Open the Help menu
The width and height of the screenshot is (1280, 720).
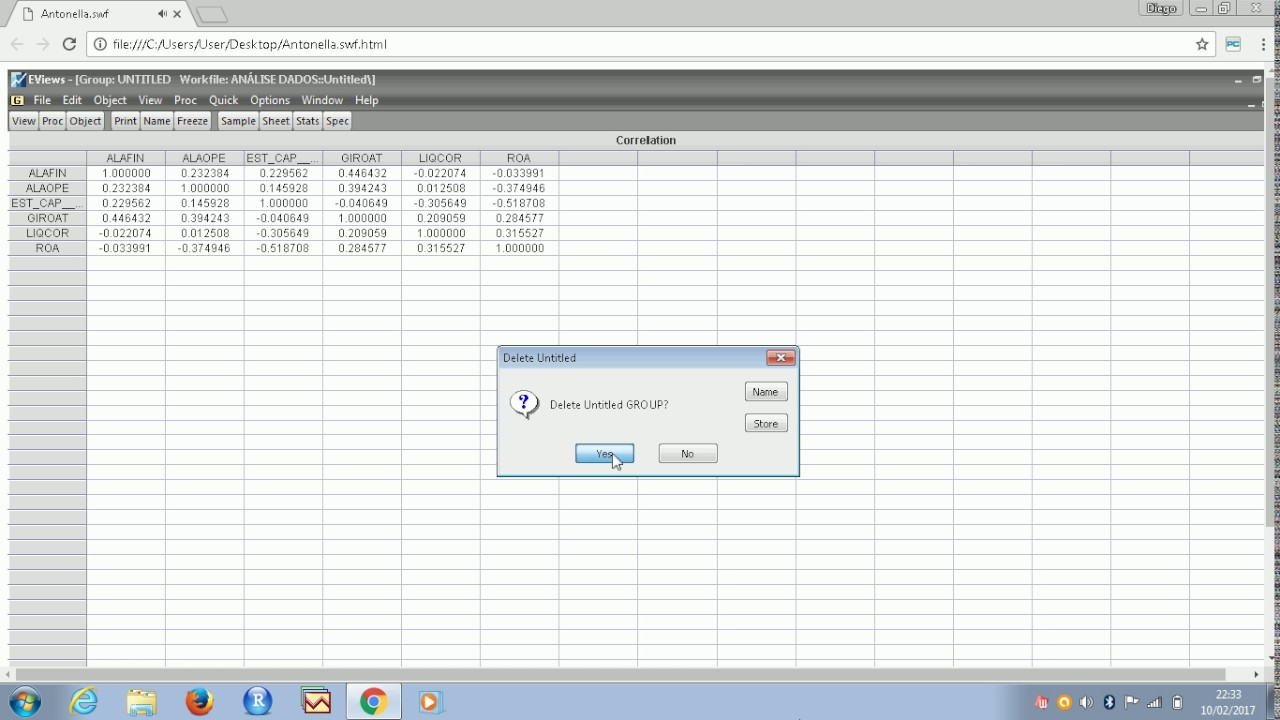[366, 100]
